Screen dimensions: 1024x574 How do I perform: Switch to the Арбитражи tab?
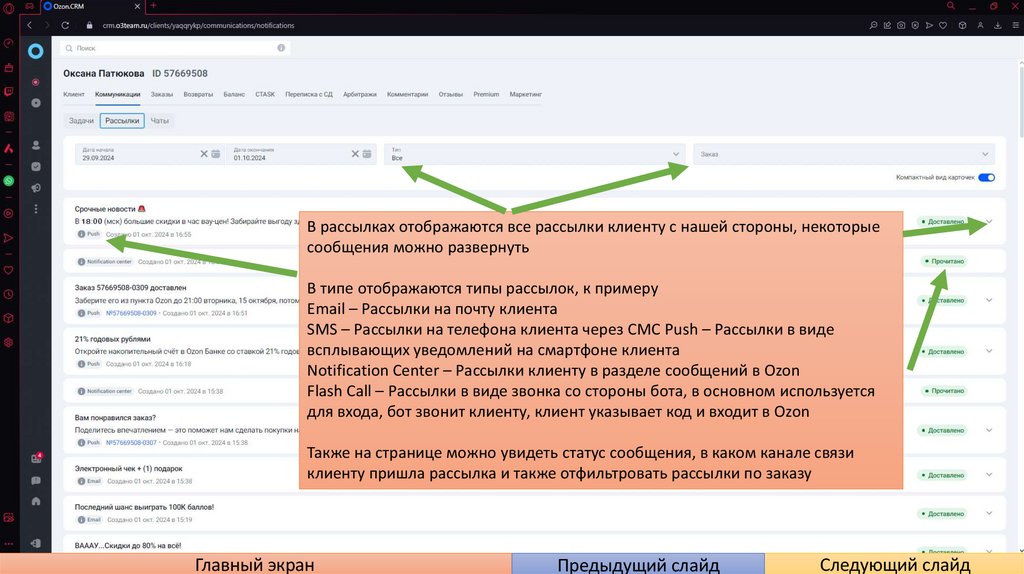pyautogui.click(x=360, y=94)
